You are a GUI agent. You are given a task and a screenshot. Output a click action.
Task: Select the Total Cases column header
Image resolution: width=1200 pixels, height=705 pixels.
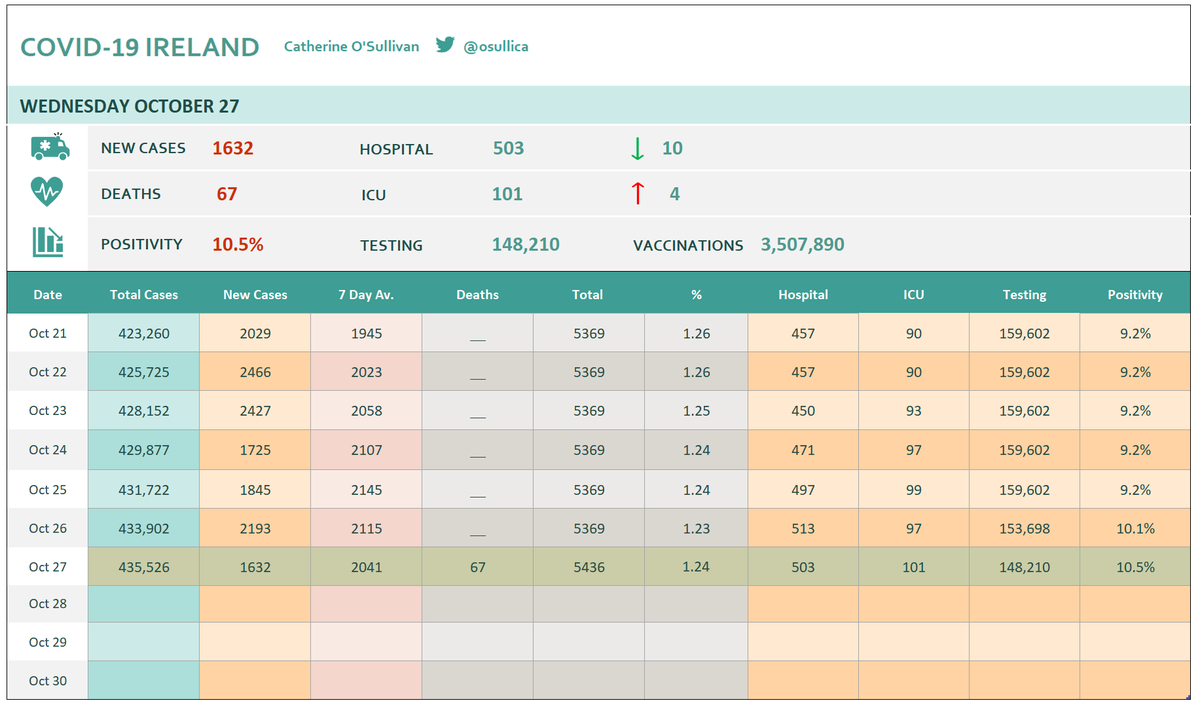pos(144,295)
